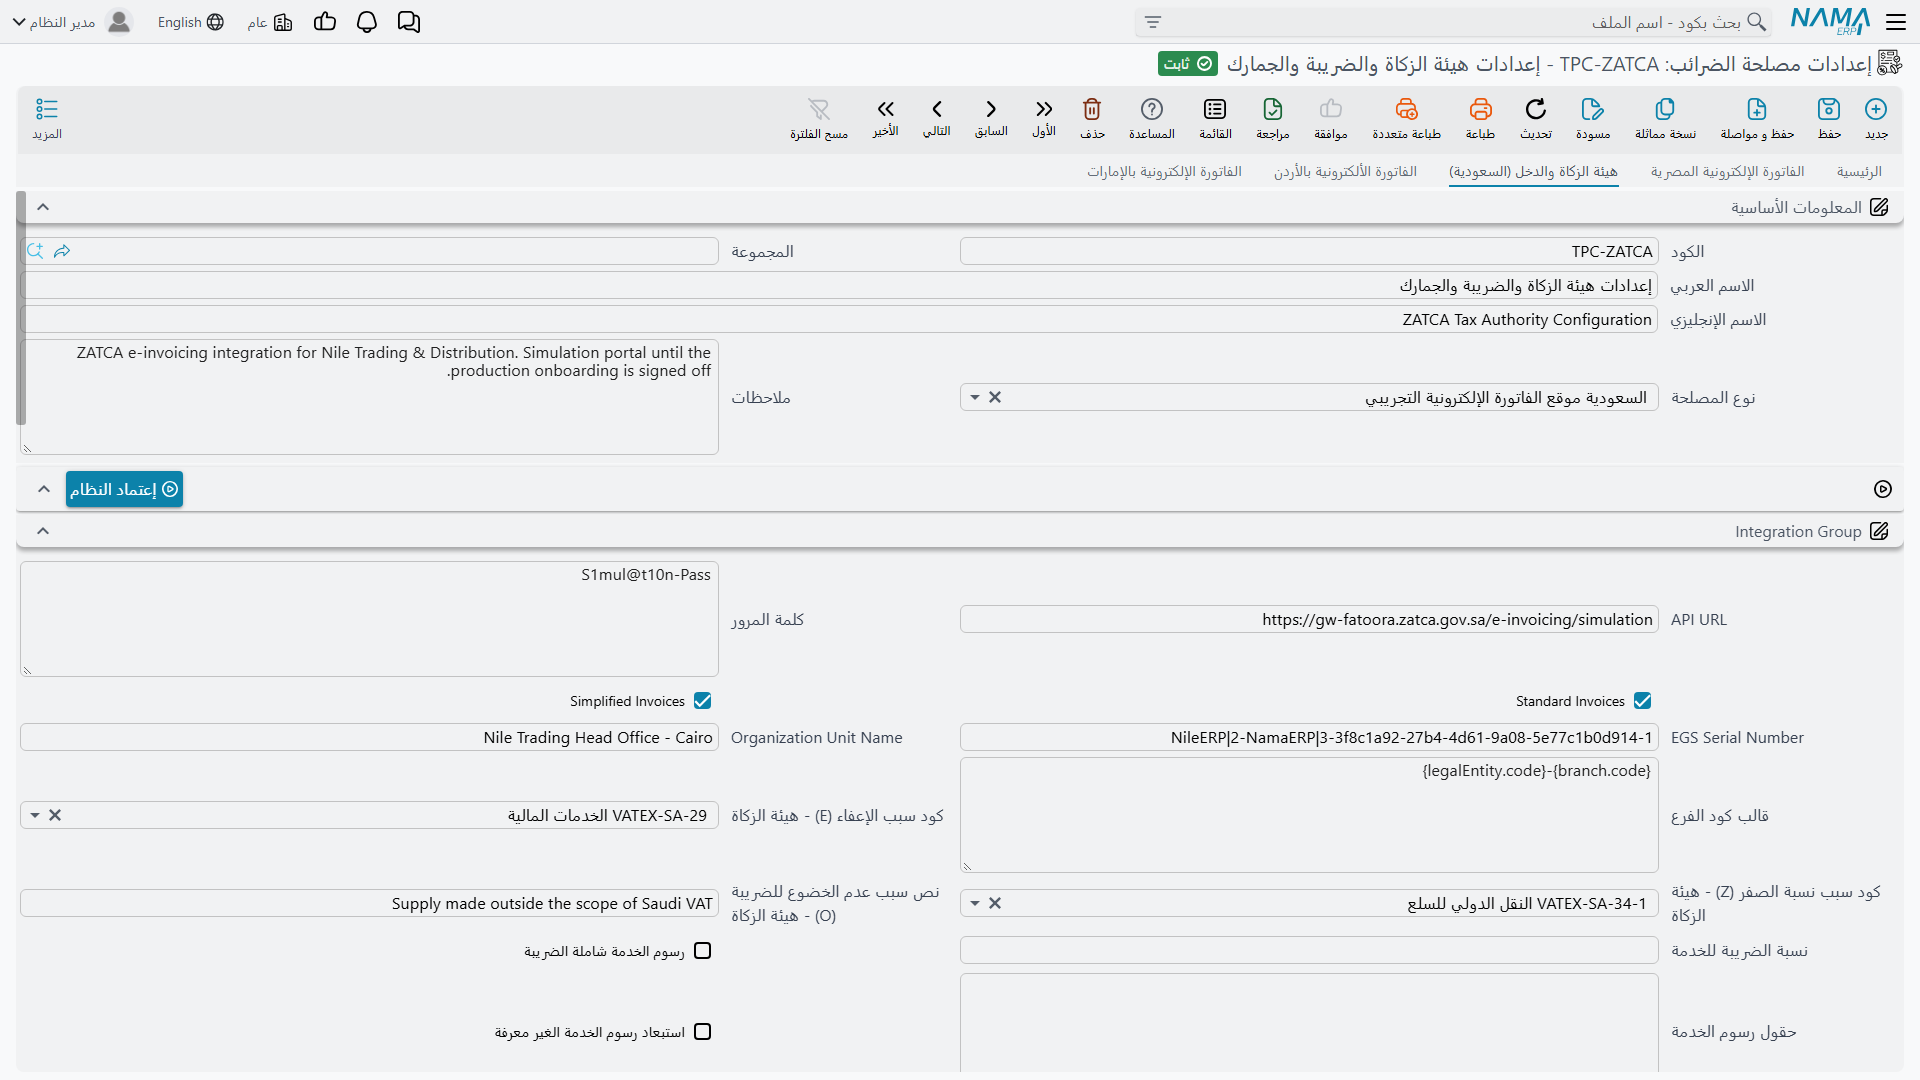1920x1080 pixels.
Task: Click the Print (طباعة) icon
Action: point(1480,109)
